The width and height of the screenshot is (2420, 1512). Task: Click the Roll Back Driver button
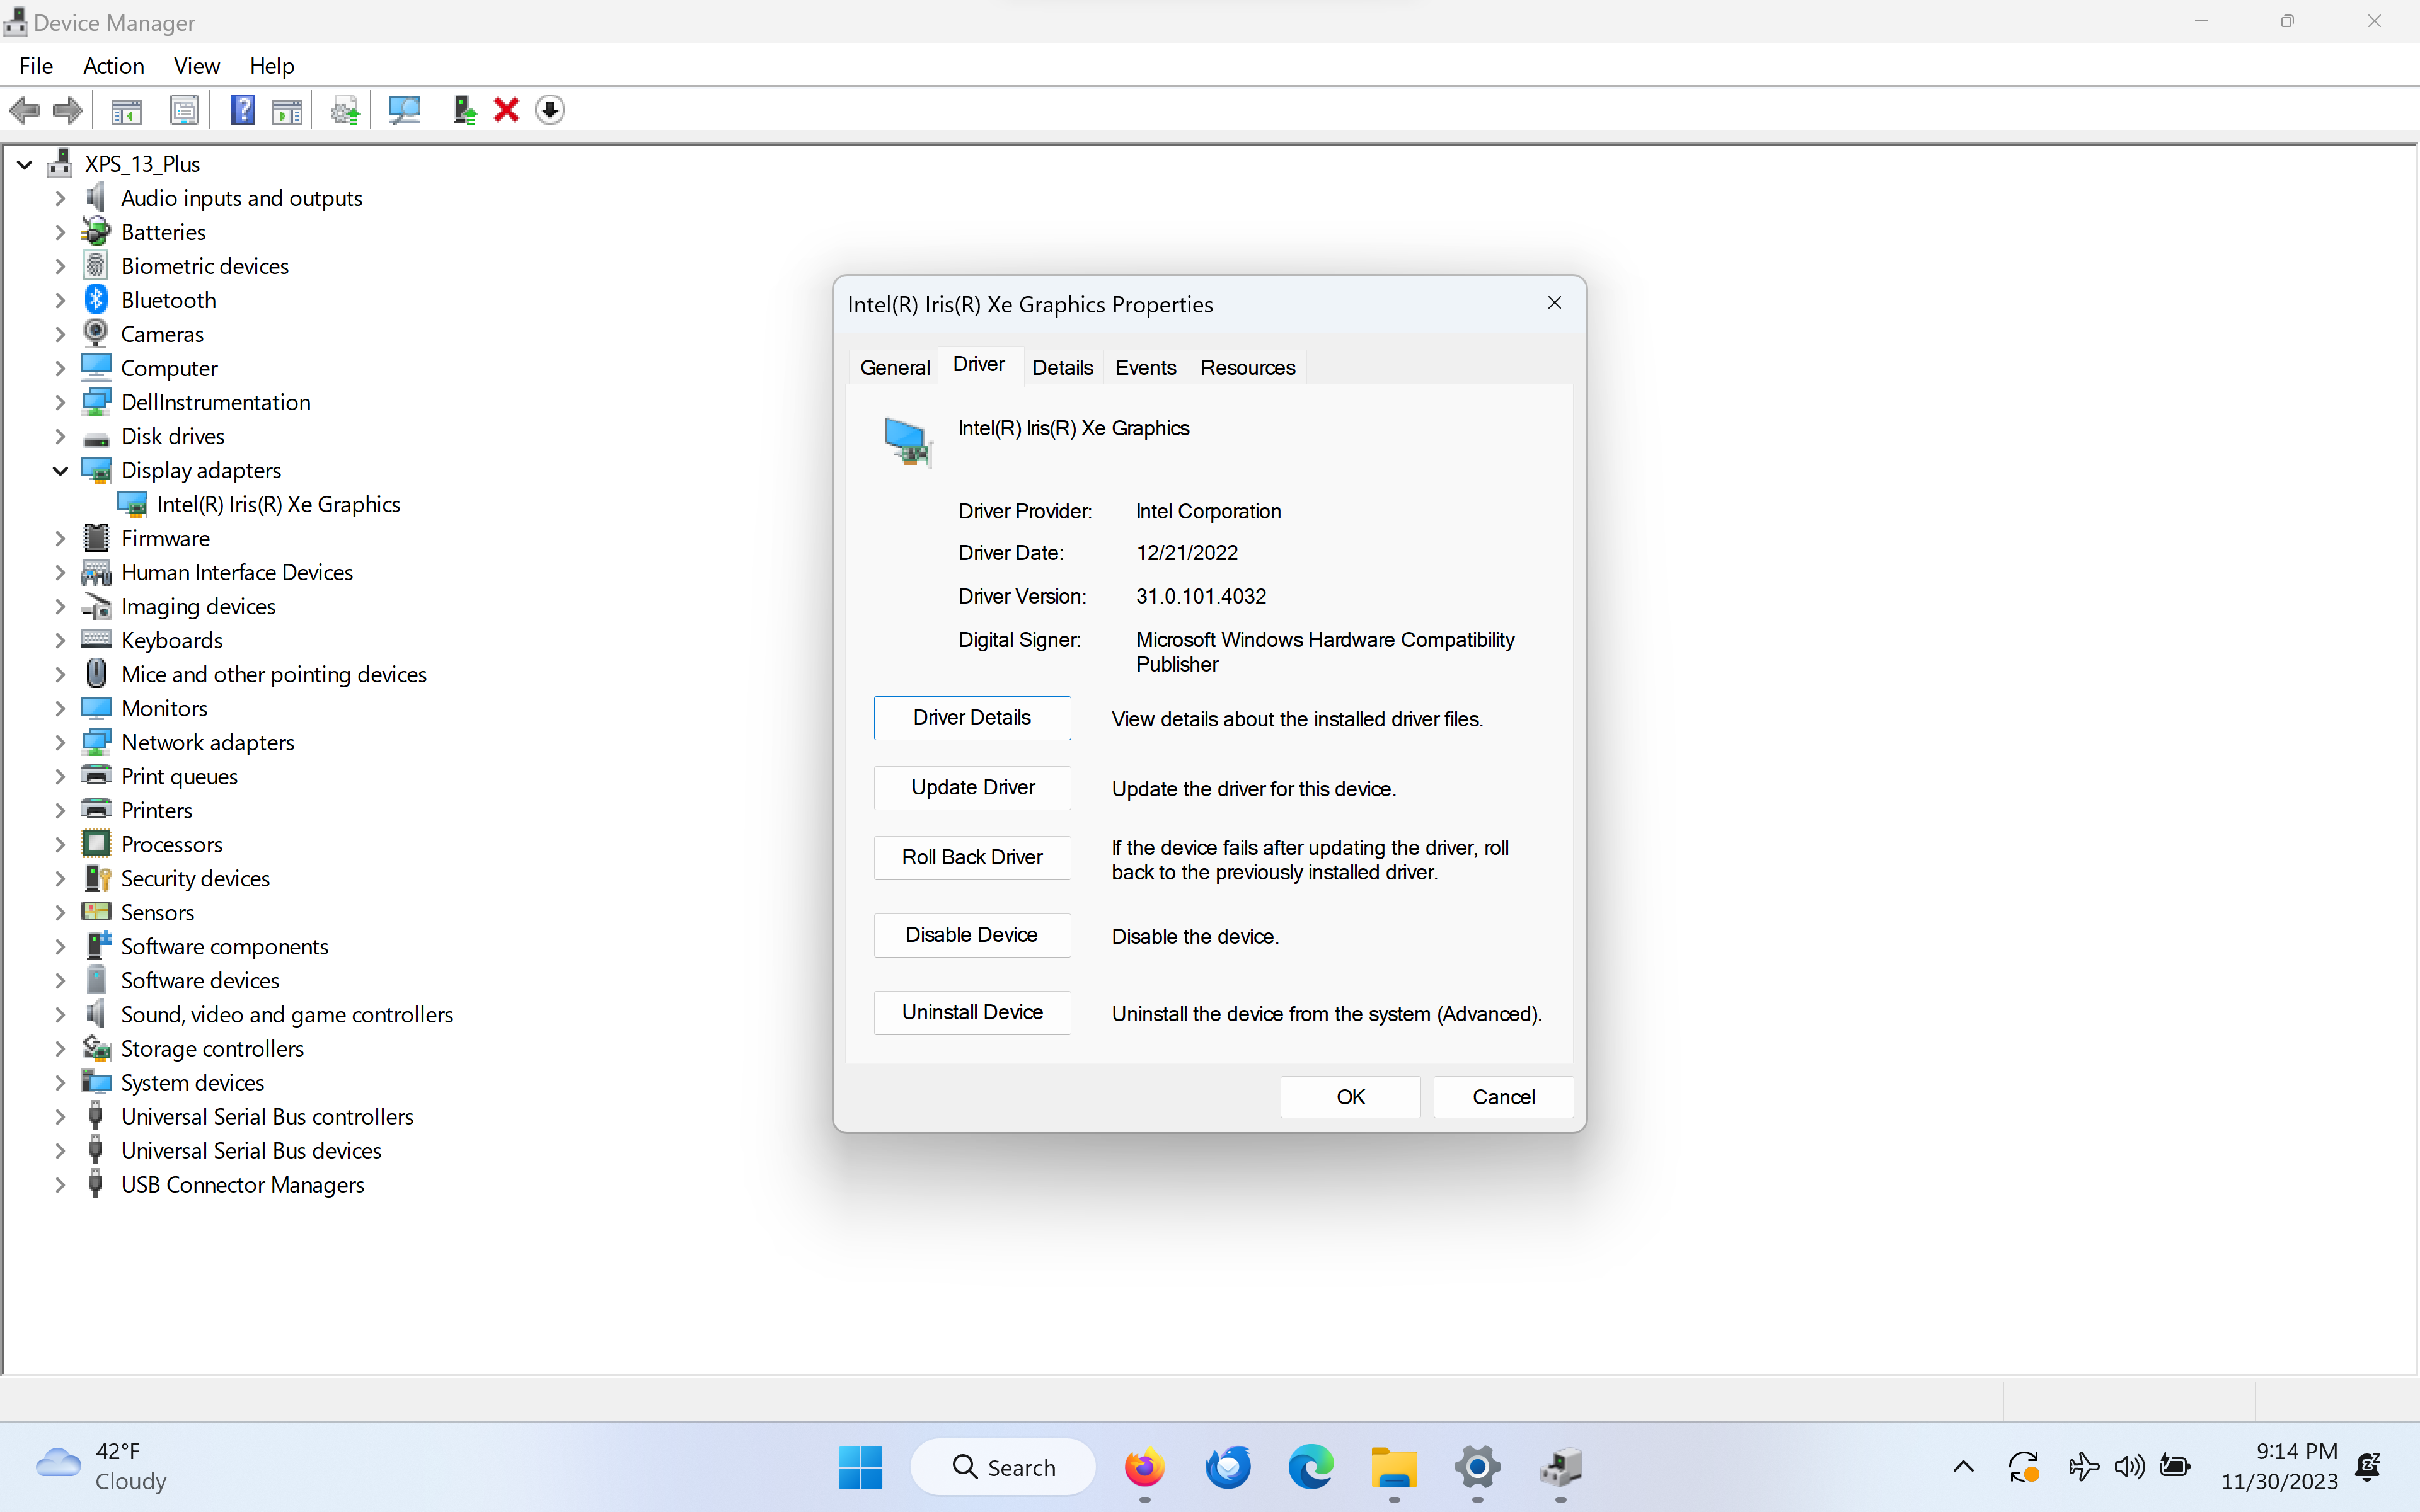[x=971, y=857]
